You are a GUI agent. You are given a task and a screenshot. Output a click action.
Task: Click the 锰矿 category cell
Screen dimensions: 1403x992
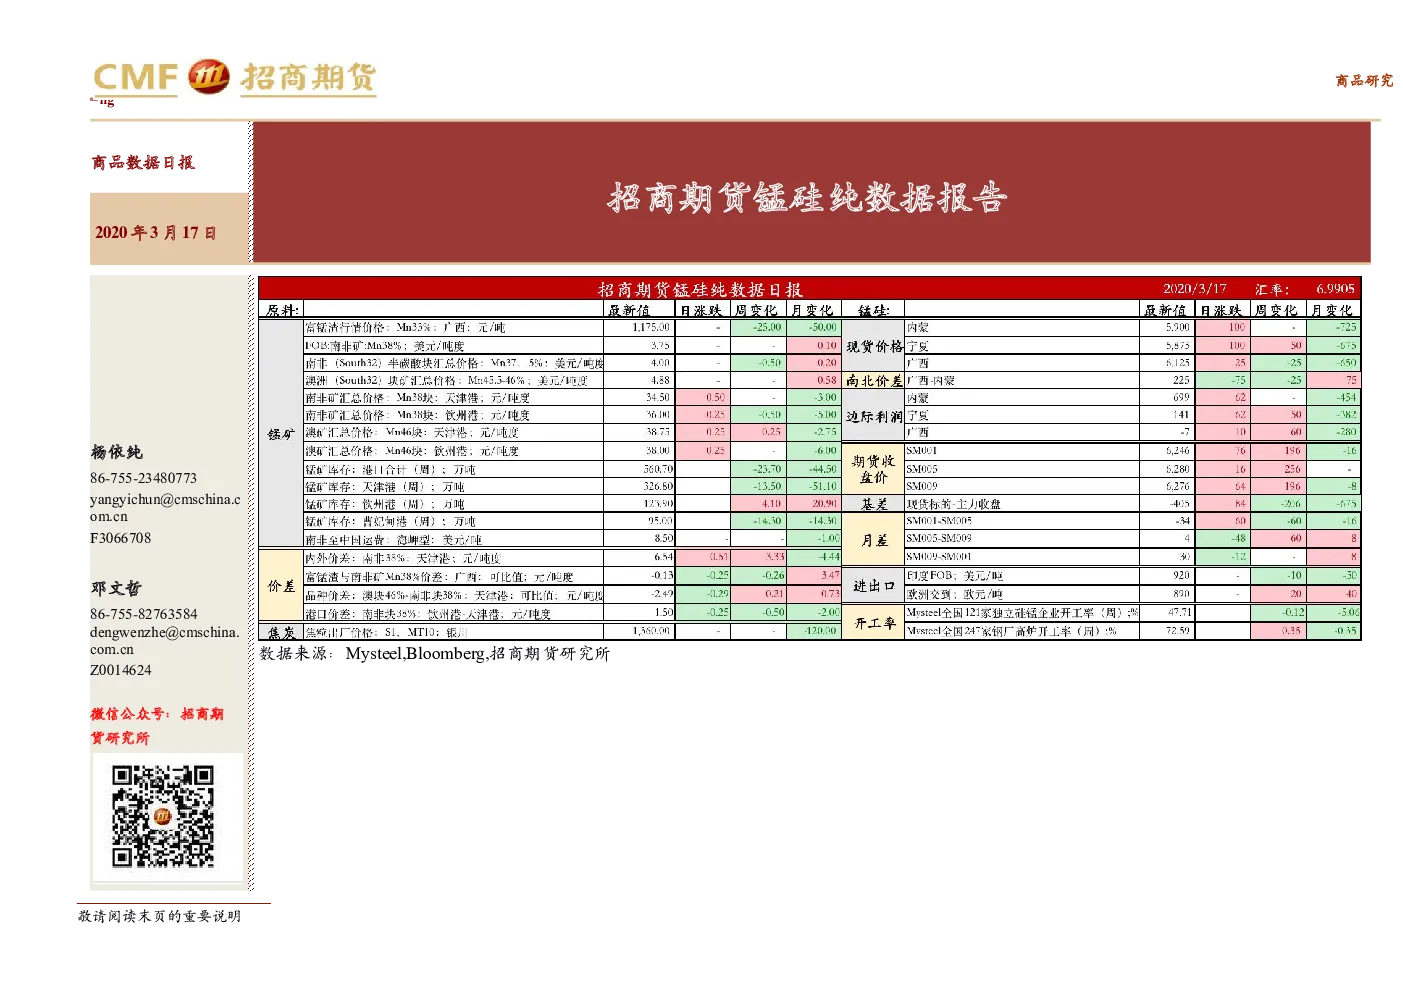point(281,434)
